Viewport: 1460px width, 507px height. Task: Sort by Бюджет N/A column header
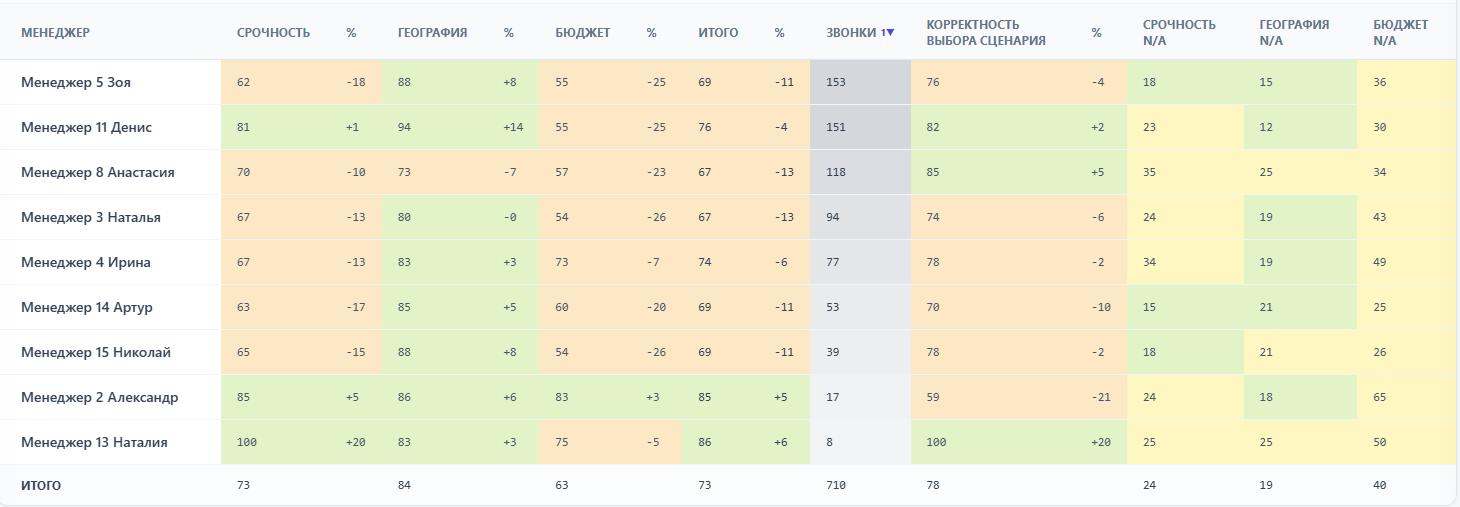pos(1400,33)
